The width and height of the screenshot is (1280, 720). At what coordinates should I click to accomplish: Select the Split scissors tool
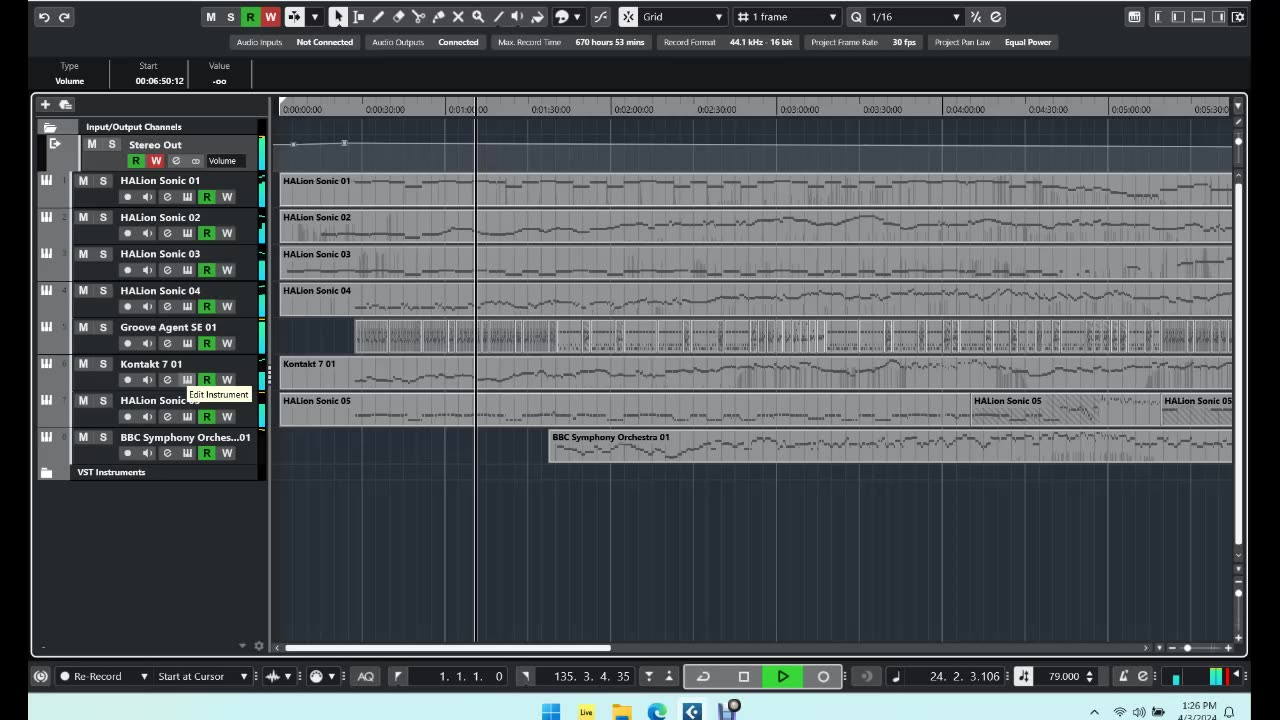418,17
